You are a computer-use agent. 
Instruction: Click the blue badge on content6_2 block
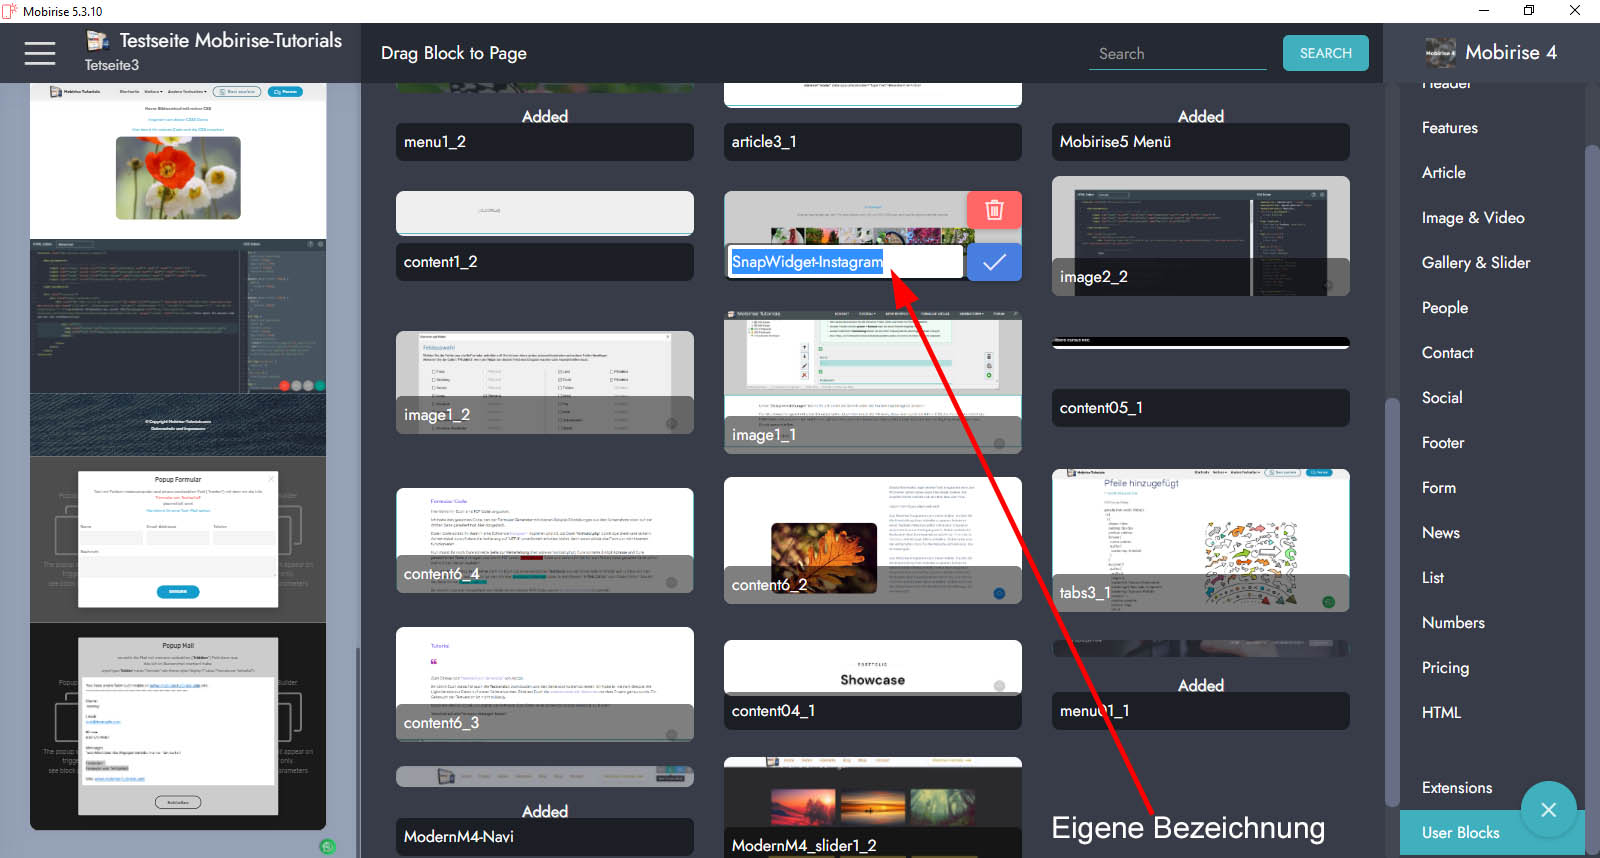click(x=999, y=593)
